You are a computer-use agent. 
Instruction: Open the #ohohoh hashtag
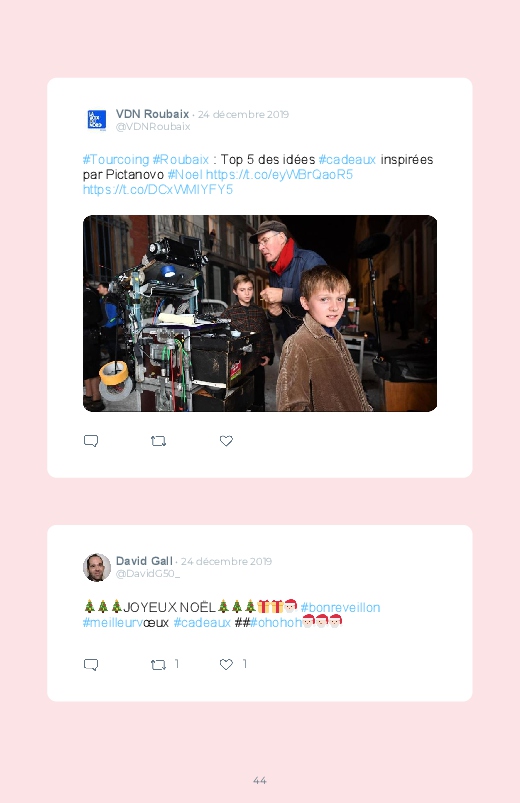point(276,623)
